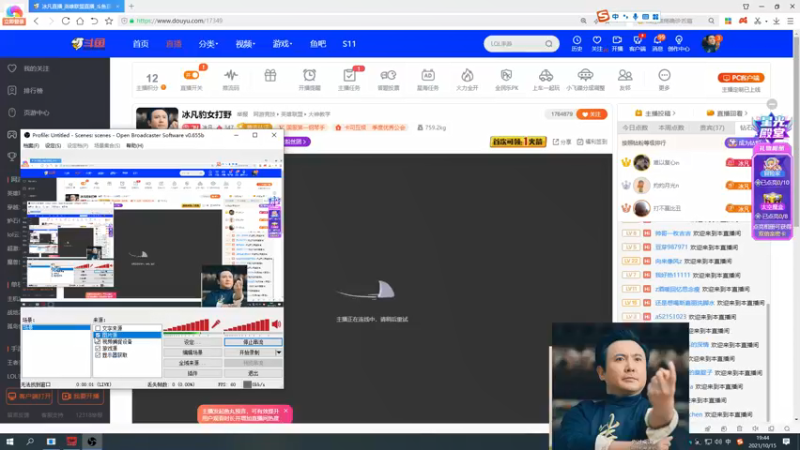The width and height of the screenshot is (800, 450).
Task: Open 我的关注 heart icon in left sidebar
Action: pos(12,68)
